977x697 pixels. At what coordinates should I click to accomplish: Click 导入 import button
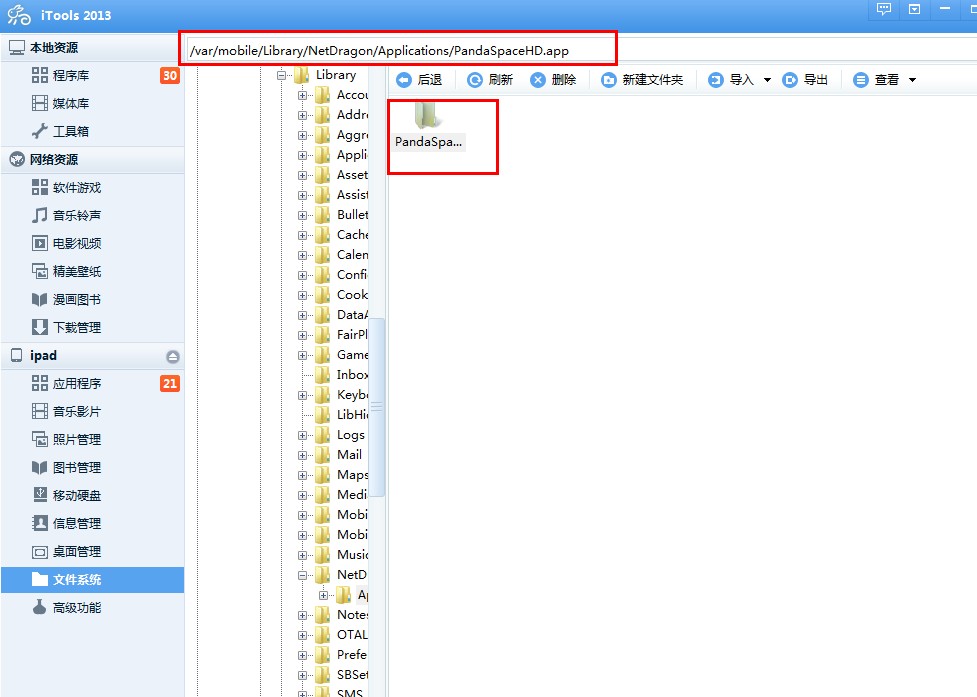pos(732,80)
